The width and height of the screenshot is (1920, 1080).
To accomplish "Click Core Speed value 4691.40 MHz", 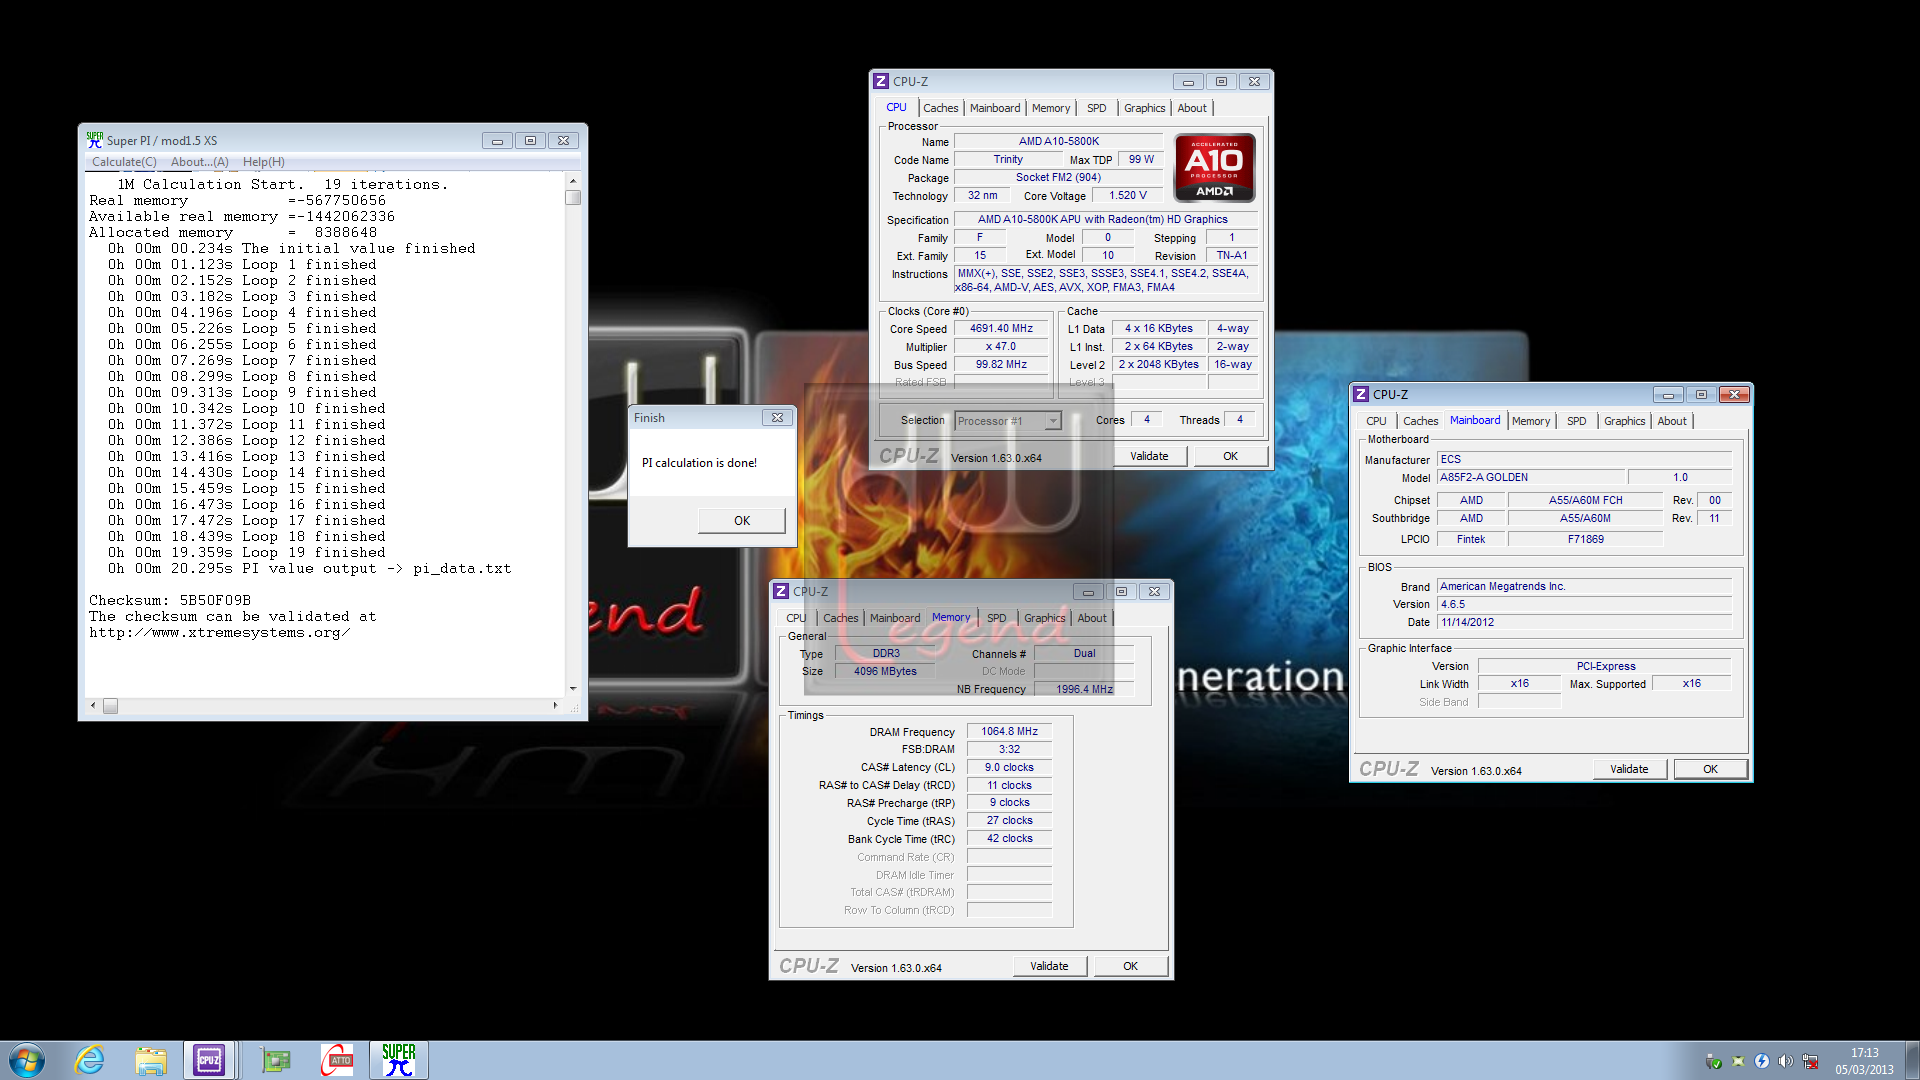I will (1001, 328).
